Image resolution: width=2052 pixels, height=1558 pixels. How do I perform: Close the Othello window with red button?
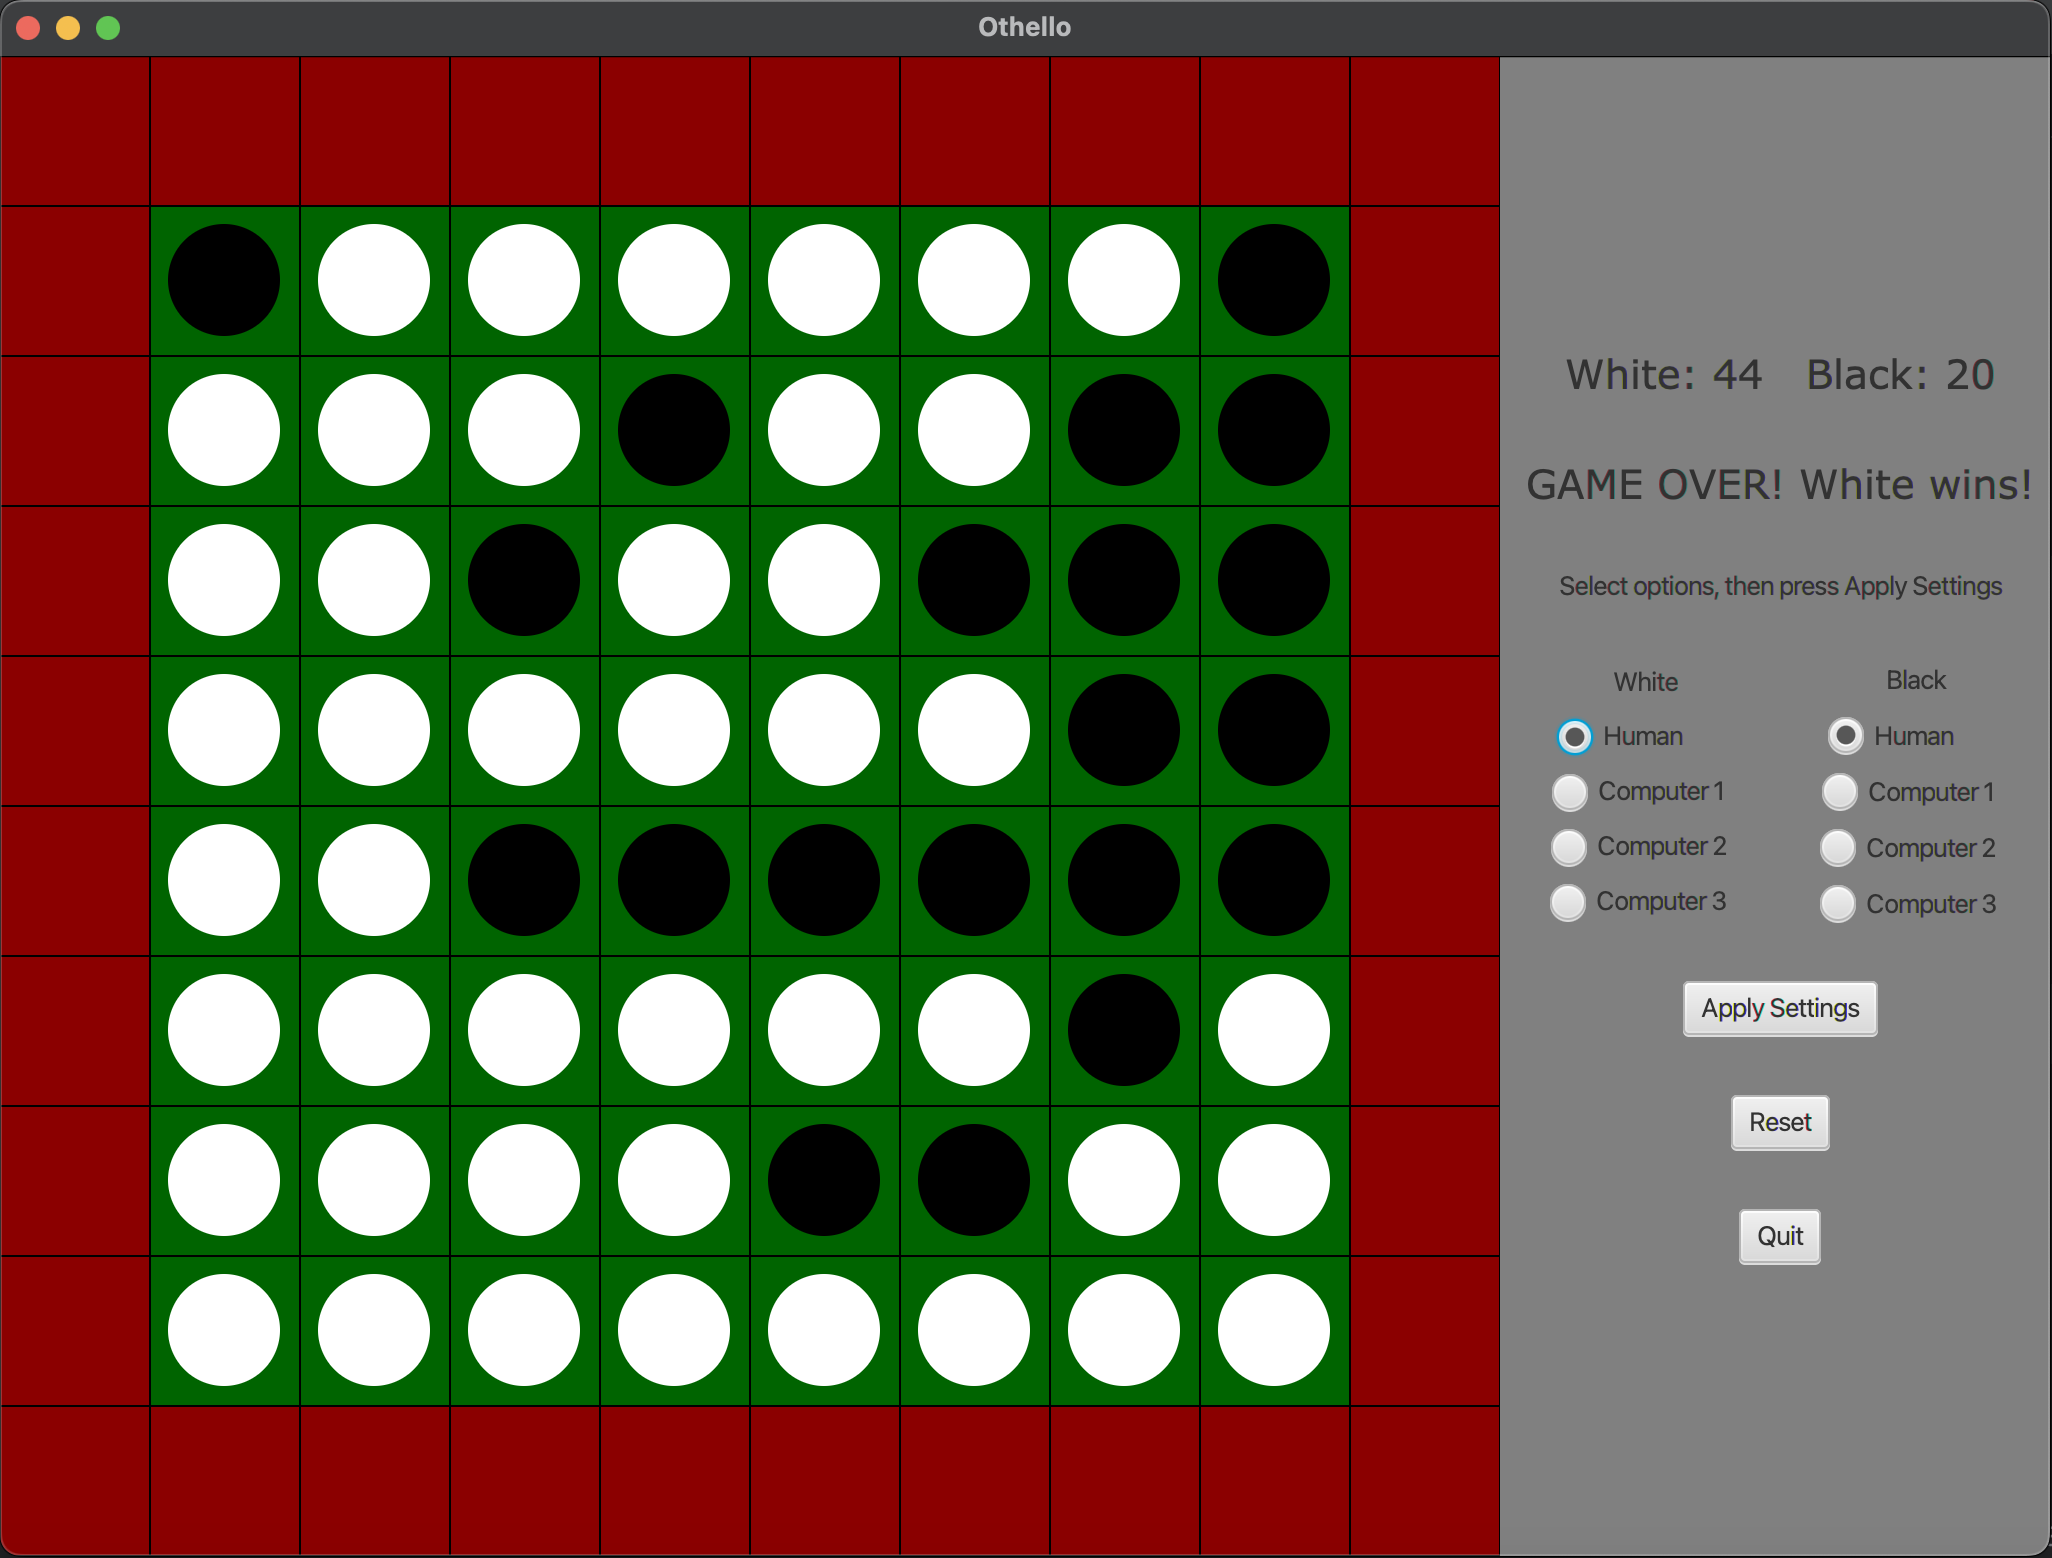pos(28,28)
